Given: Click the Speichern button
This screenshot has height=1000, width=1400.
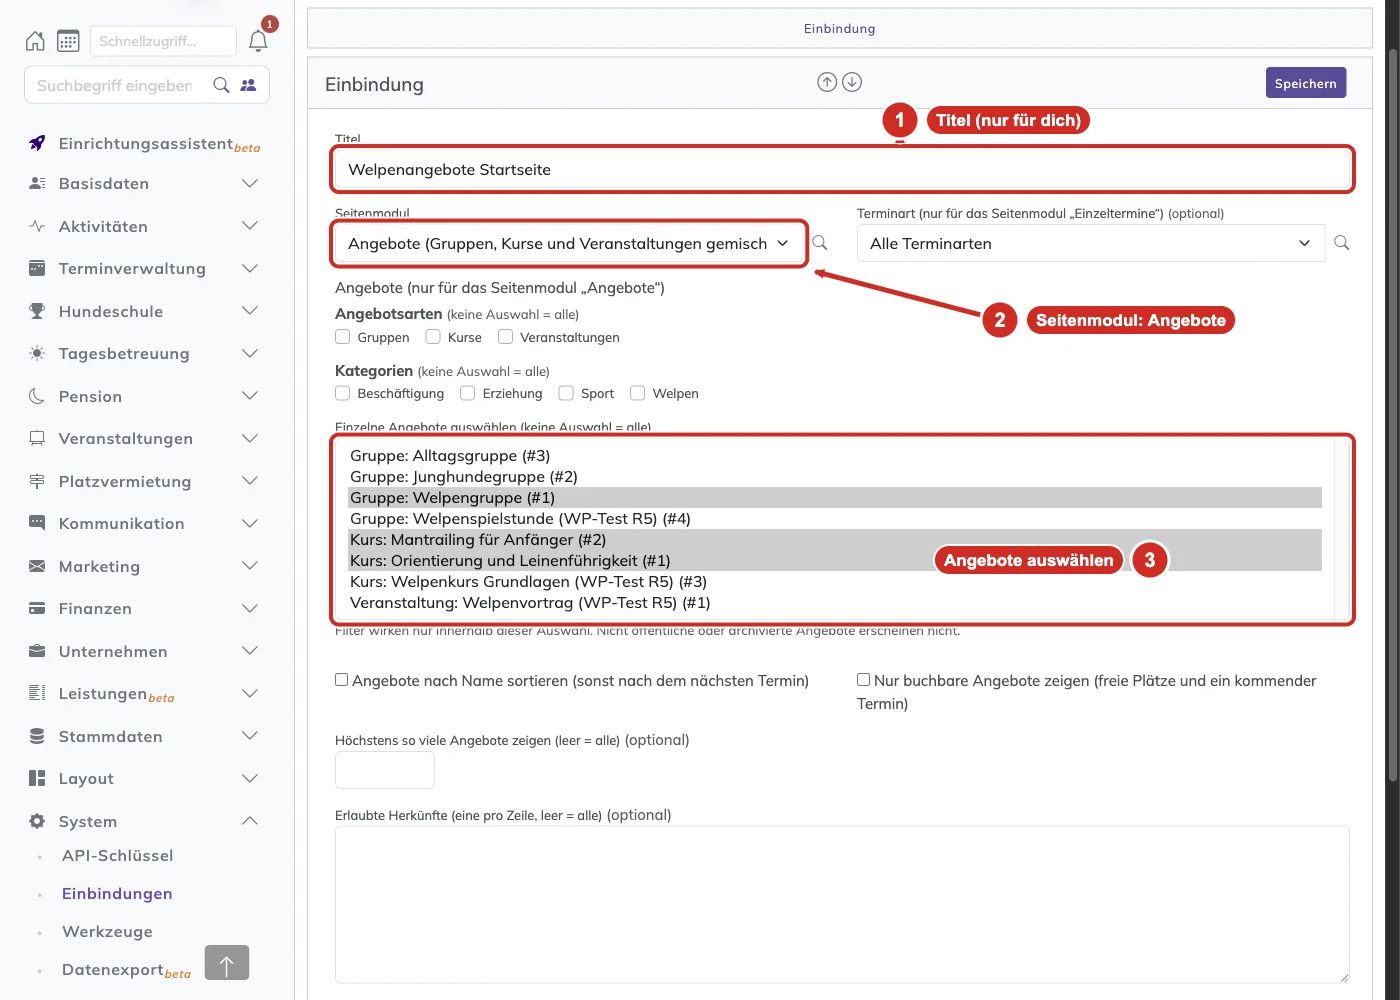Looking at the screenshot, I should [x=1306, y=83].
